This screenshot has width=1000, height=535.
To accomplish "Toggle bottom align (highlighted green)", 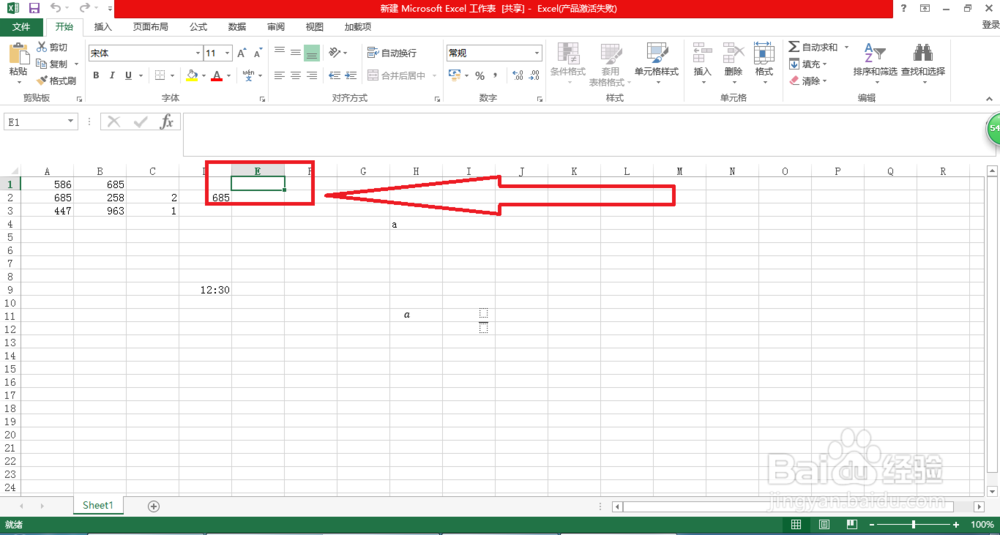I will point(312,53).
